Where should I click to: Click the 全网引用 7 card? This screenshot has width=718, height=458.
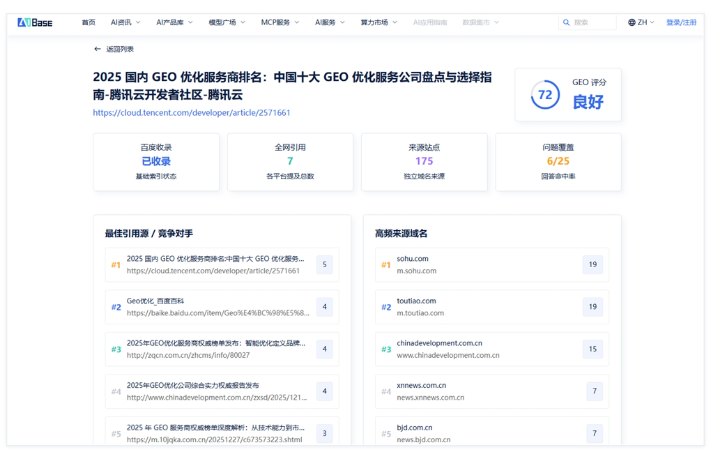(290, 162)
